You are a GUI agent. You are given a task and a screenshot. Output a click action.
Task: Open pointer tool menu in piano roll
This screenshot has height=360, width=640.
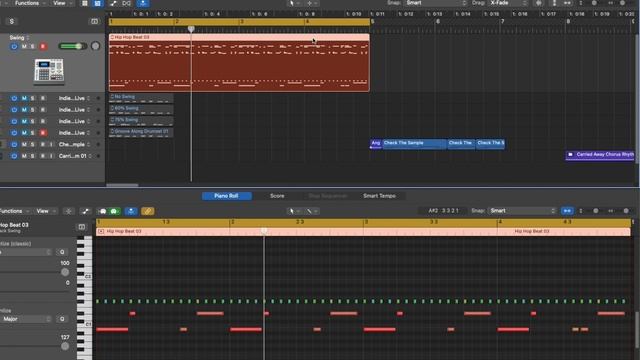pos(294,211)
